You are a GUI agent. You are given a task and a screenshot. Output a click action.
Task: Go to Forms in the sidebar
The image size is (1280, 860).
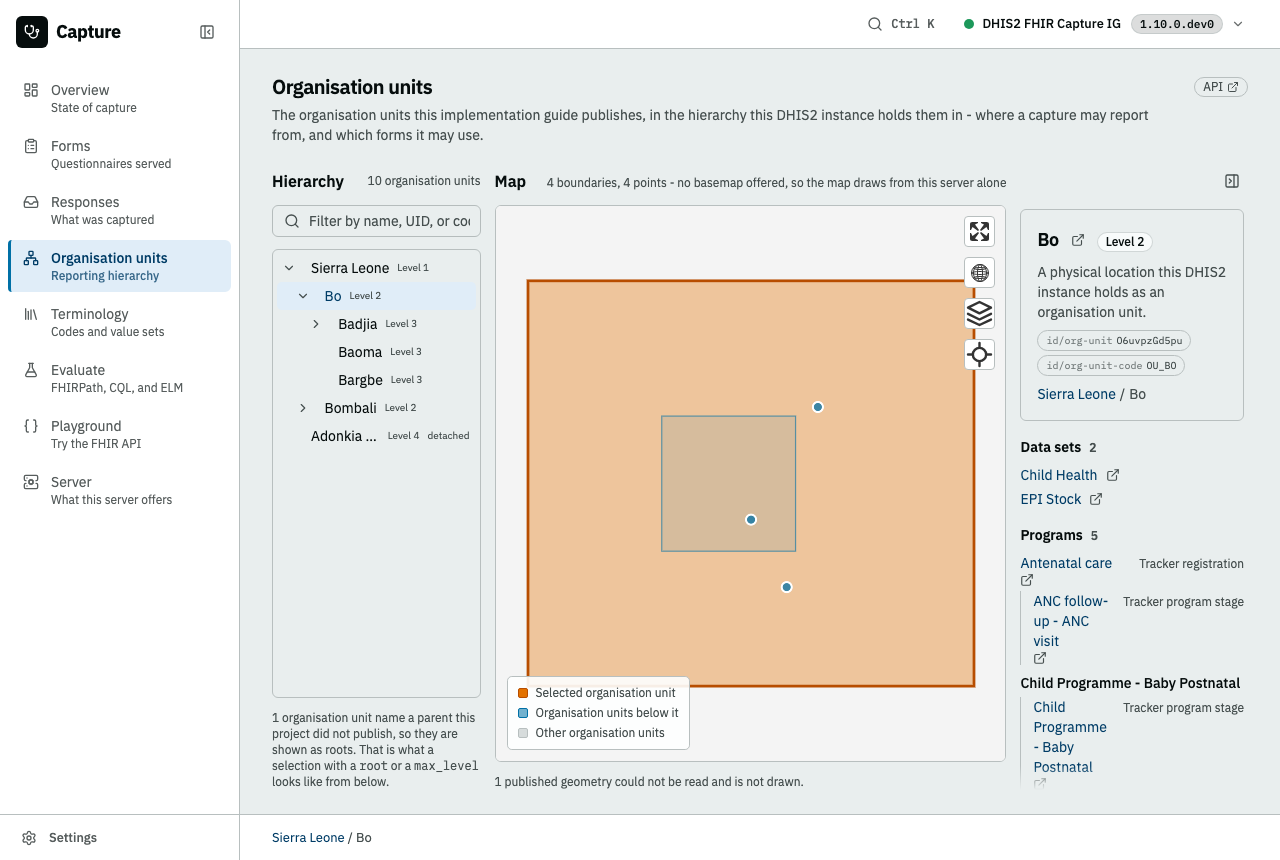[119, 154]
